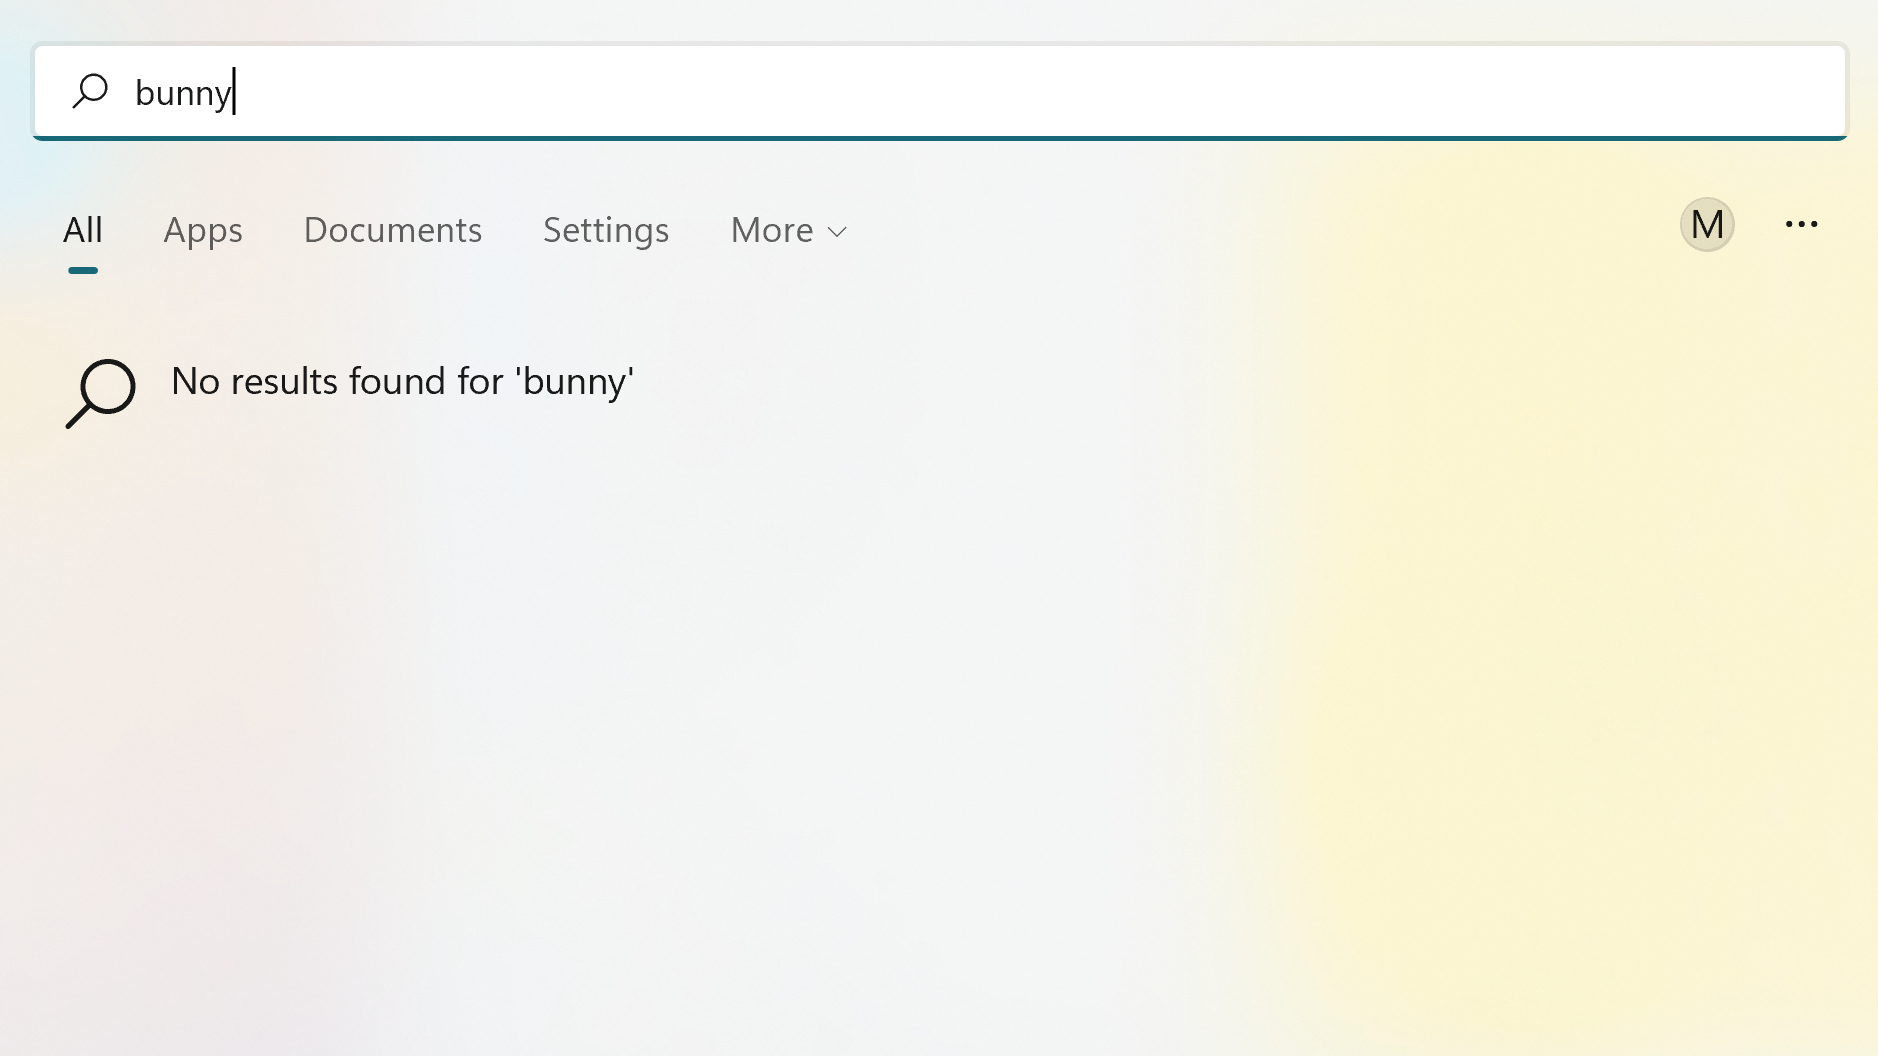Expand the More filters dropdown
Screen dimensions: 1878x1056
tap(788, 230)
